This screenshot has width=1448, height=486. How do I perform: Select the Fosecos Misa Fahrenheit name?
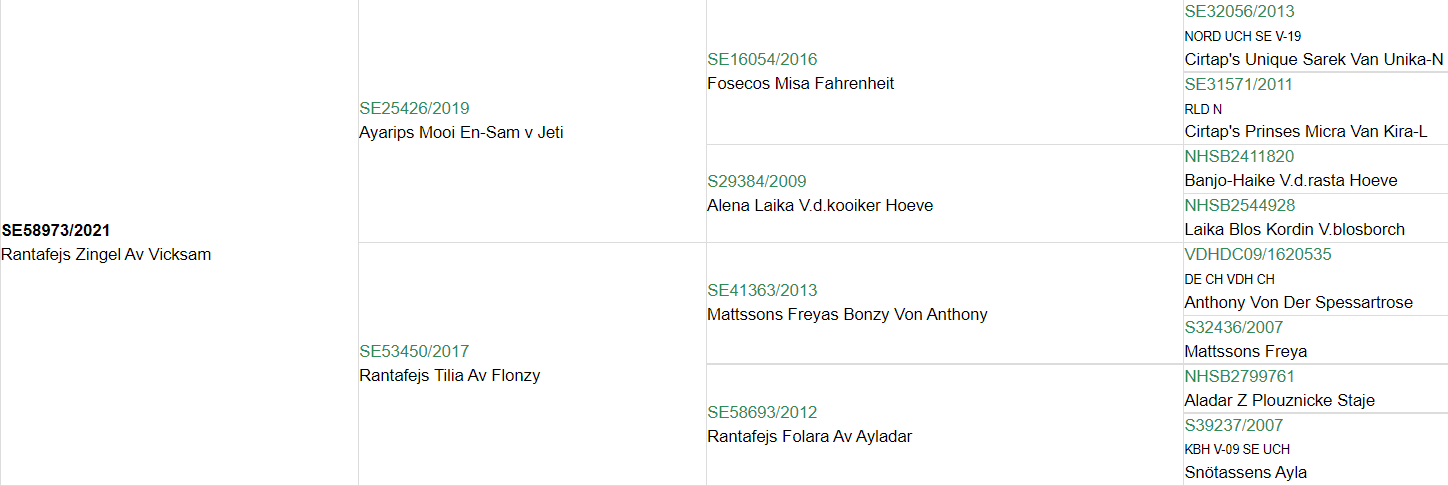(801, 83)
